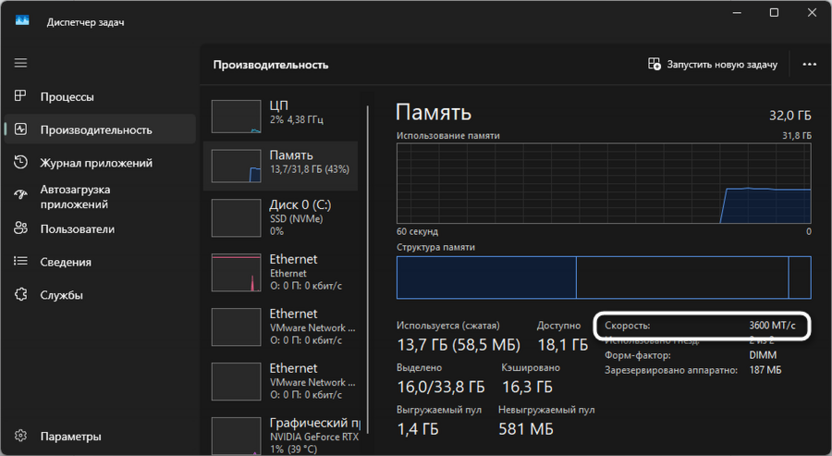
Task: Click the Скорость: label
Action: [x=627, y=325]
